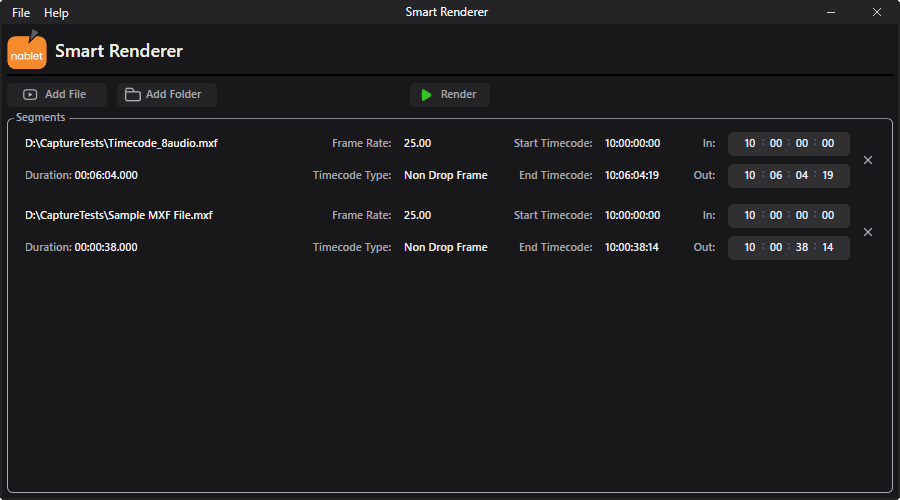Select the D:\CaptureTests\Timecode_8audio.mxf file path
This screenshot has width=900, height=500.
coord(121,144)
